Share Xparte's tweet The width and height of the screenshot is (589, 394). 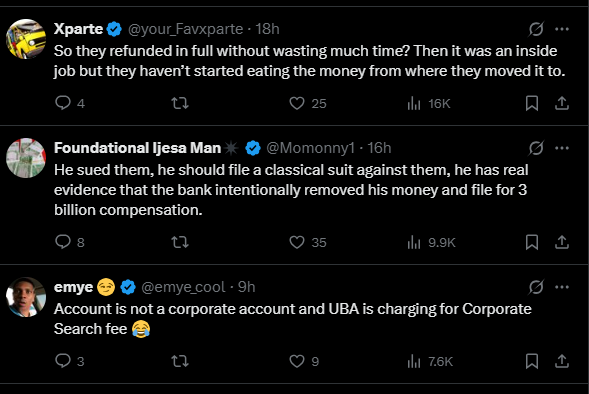click(562, 103)
